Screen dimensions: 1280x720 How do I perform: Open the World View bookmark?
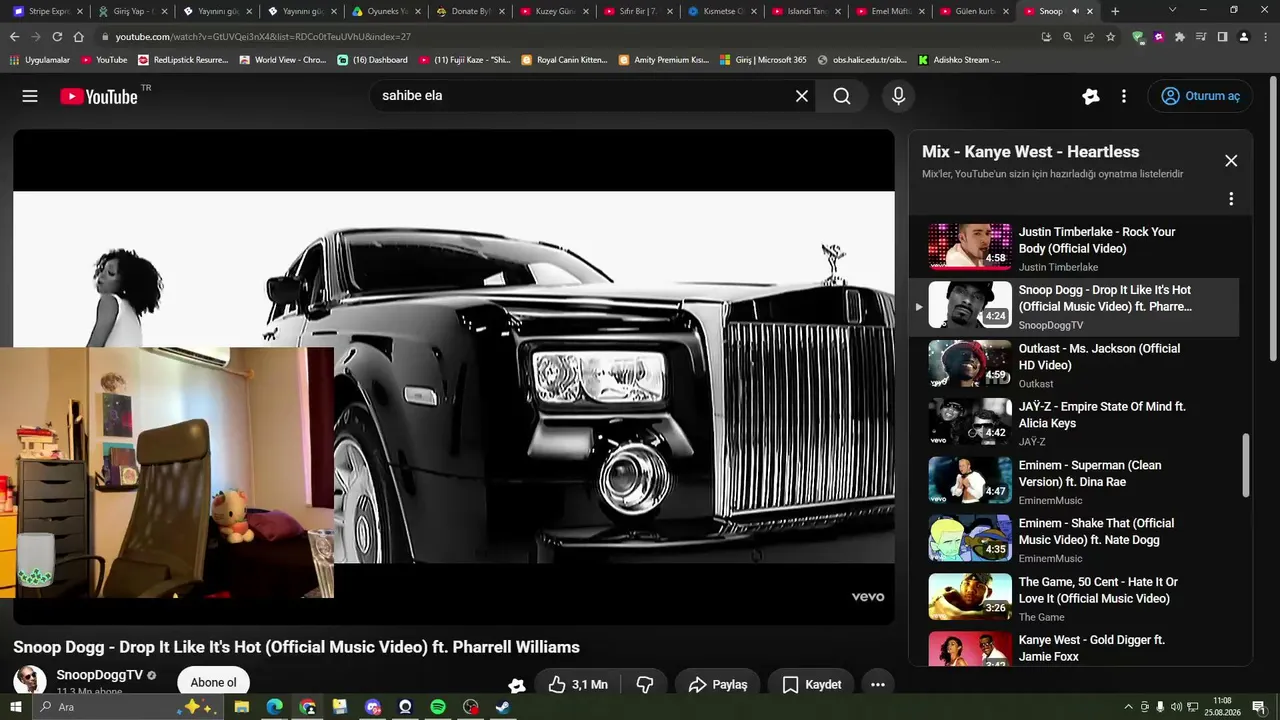click(x=283, y=60)
